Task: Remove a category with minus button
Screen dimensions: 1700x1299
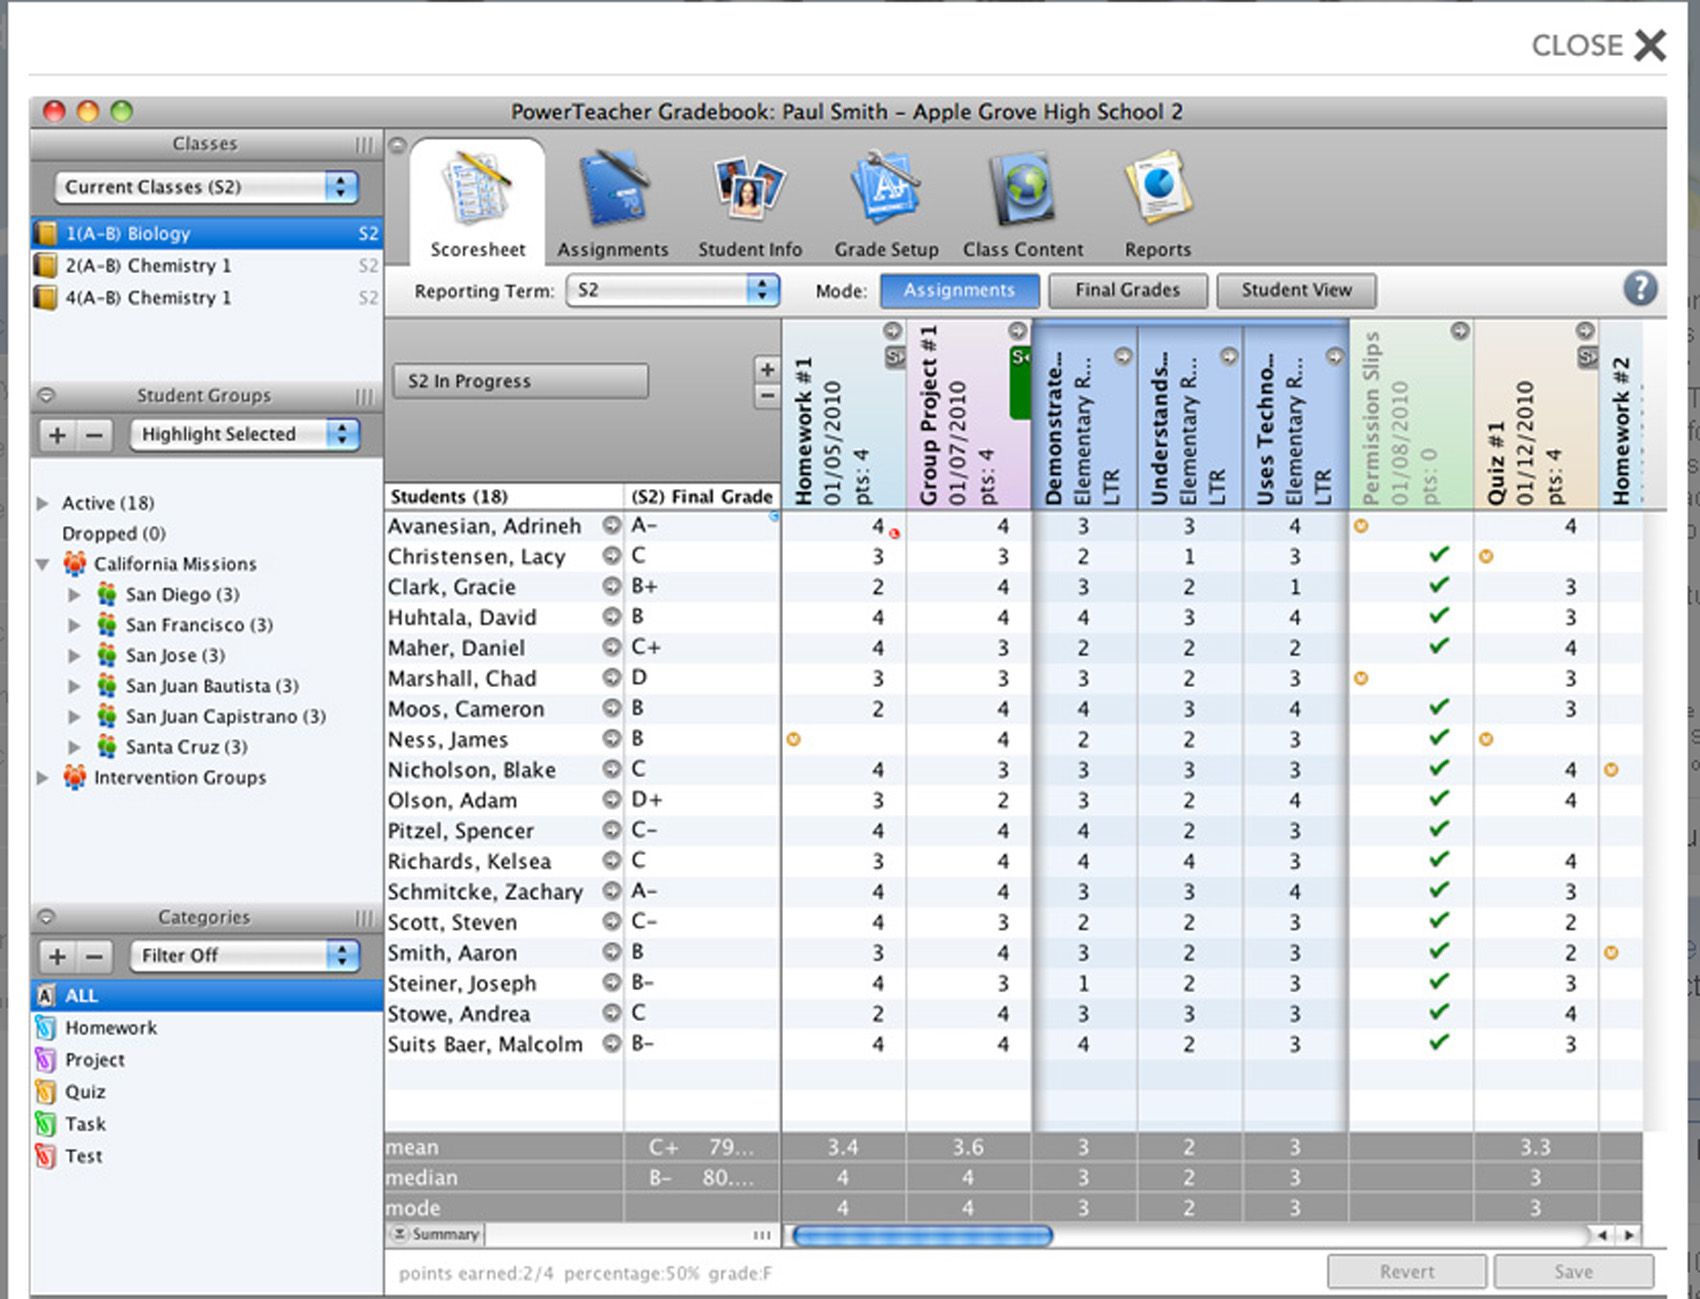Action: 94,956
